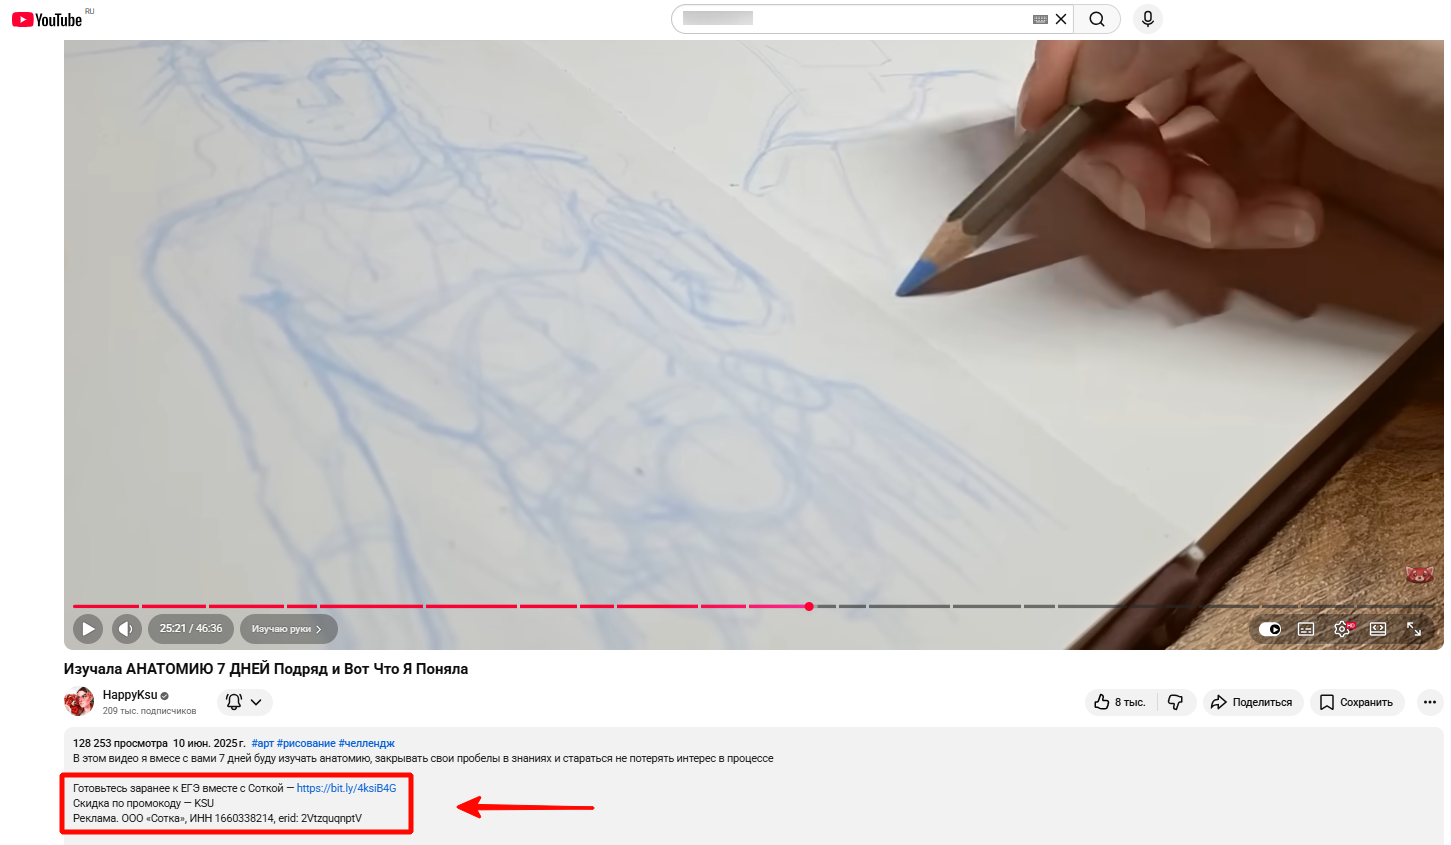
Task: Run the search with the magnifier button
Action: click(x=1097, y=19)
